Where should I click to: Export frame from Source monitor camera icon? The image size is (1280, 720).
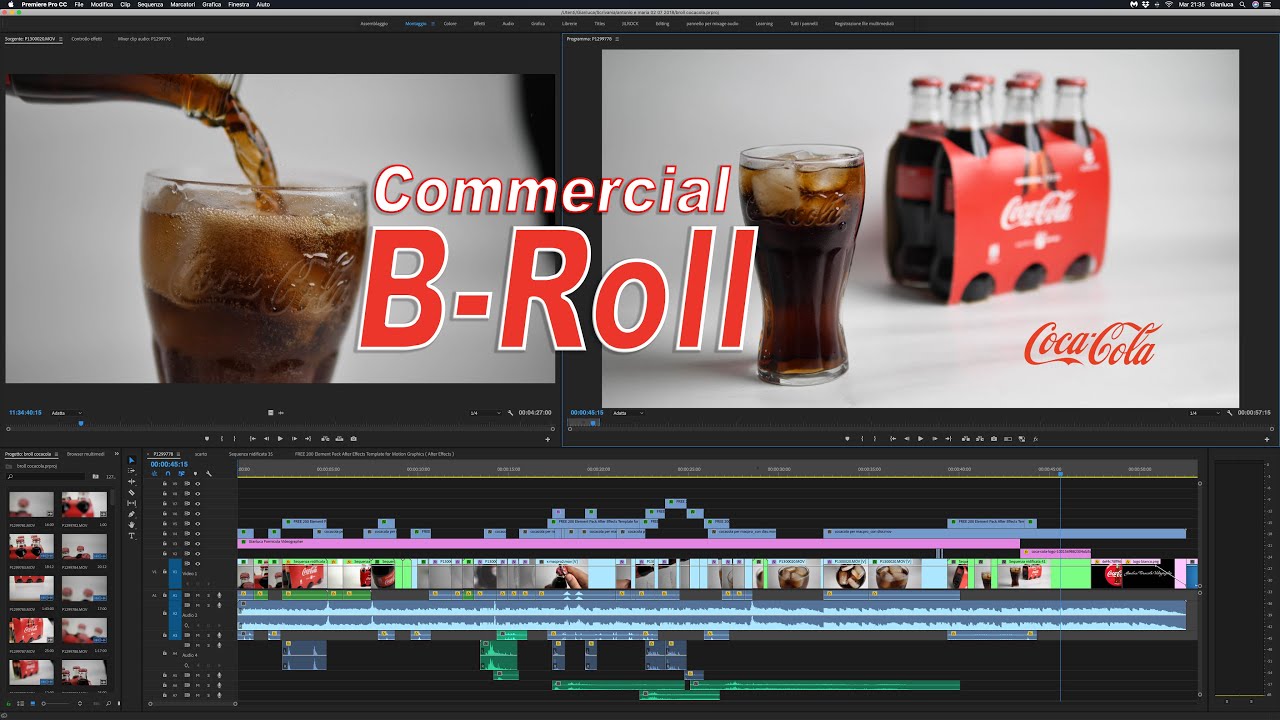[353, 438]
